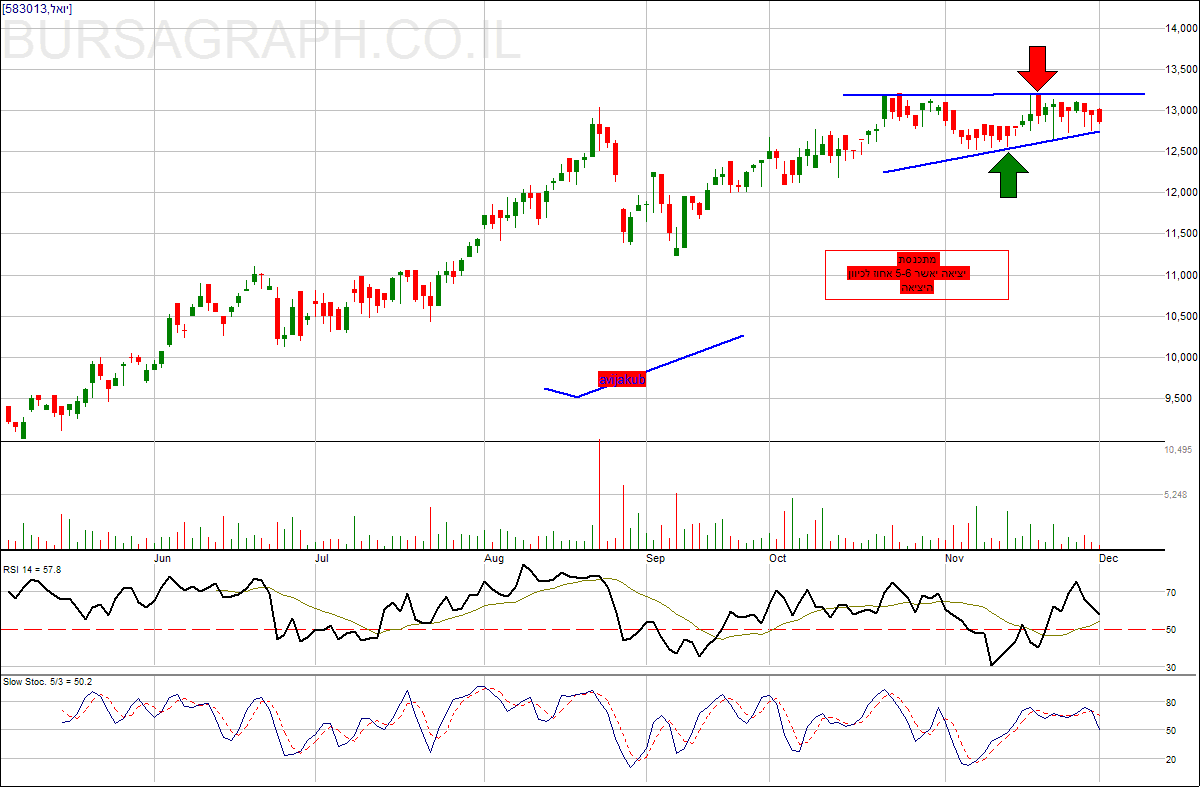This screenshot has height=787, width=1200.
Task: Select the 'Oct' month label
Action: click(x=779, y=557)
